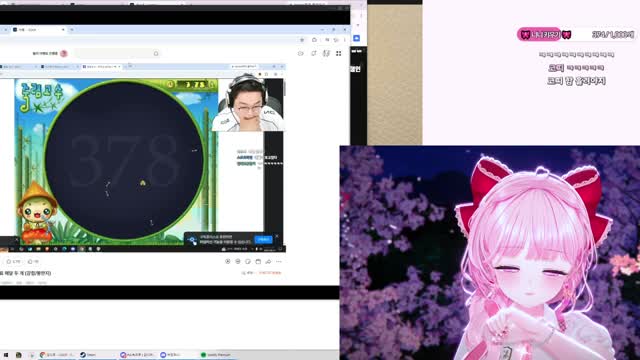This screenshot has height=360, width=640.
Task: Switch to the Chrome window in taskbar
Action: (x=57, y=355)
